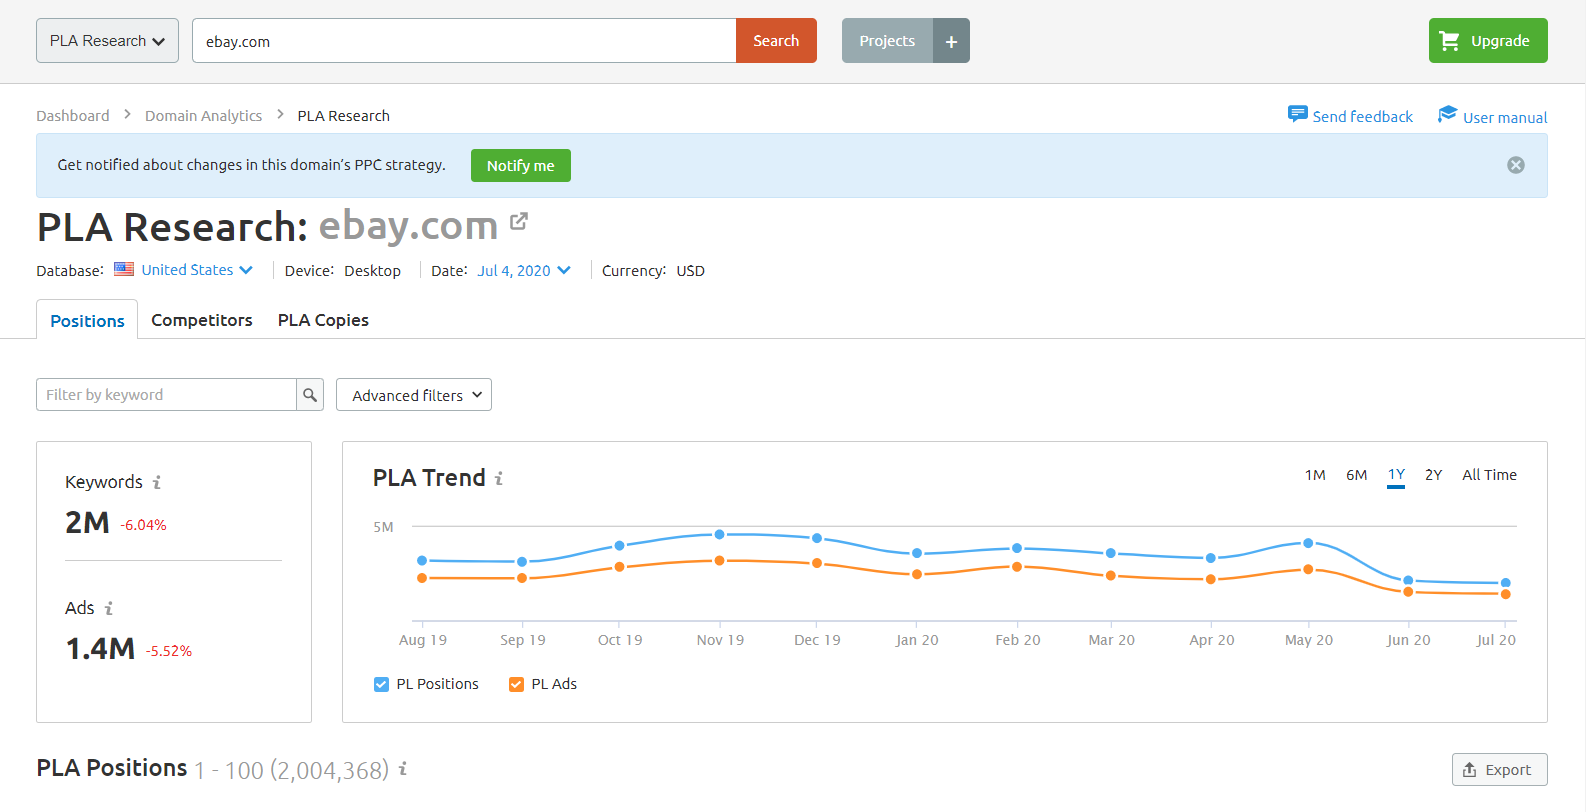Select the 1M time range

(x=1315, y=475)
